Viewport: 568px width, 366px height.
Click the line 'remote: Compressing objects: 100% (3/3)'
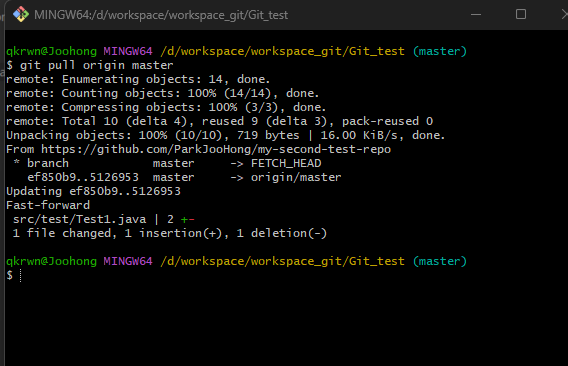click(166, 107)
